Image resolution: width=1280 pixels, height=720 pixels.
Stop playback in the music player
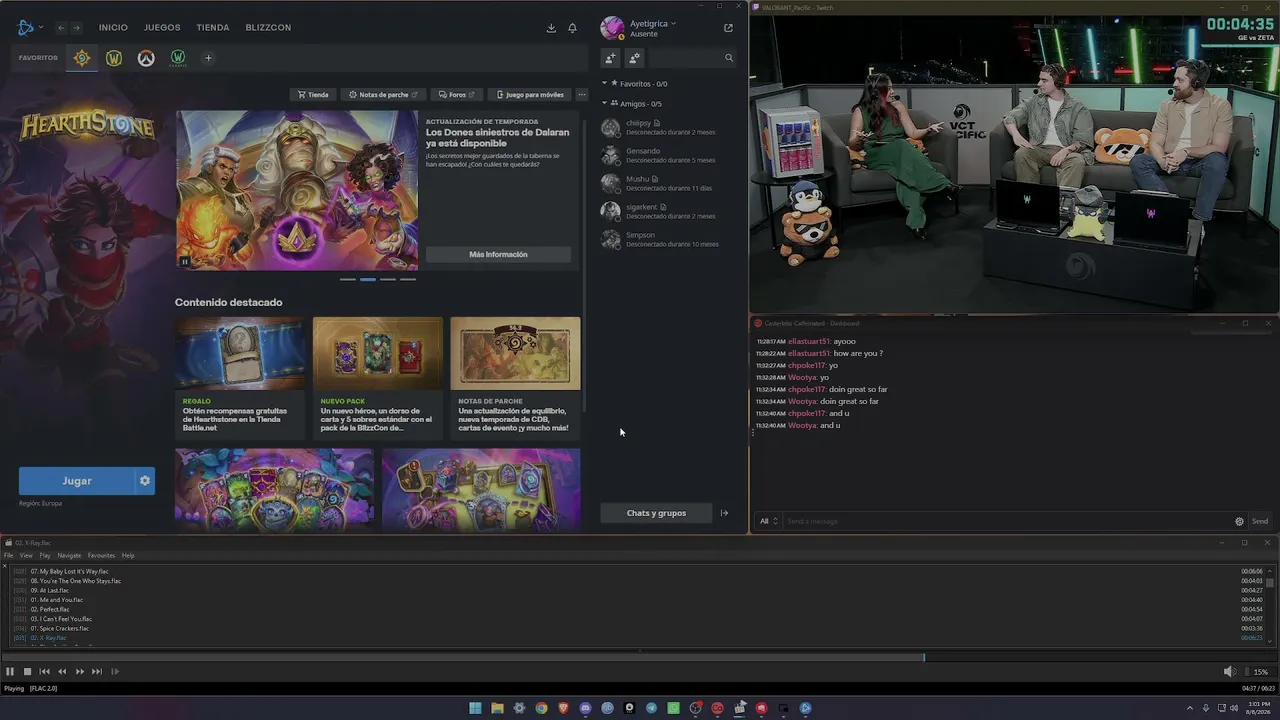tap(27, 672)
